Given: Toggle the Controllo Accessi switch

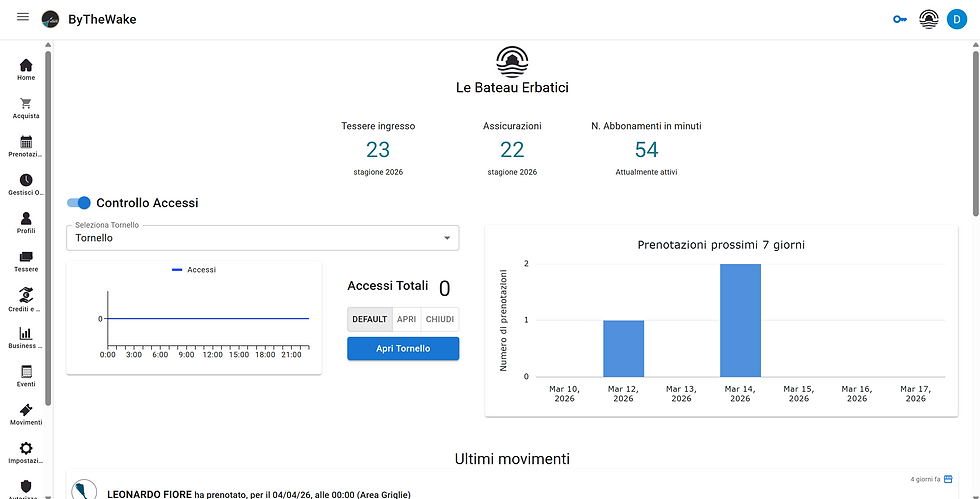Looking at the screenshot, I should click(x=79, y=203).
